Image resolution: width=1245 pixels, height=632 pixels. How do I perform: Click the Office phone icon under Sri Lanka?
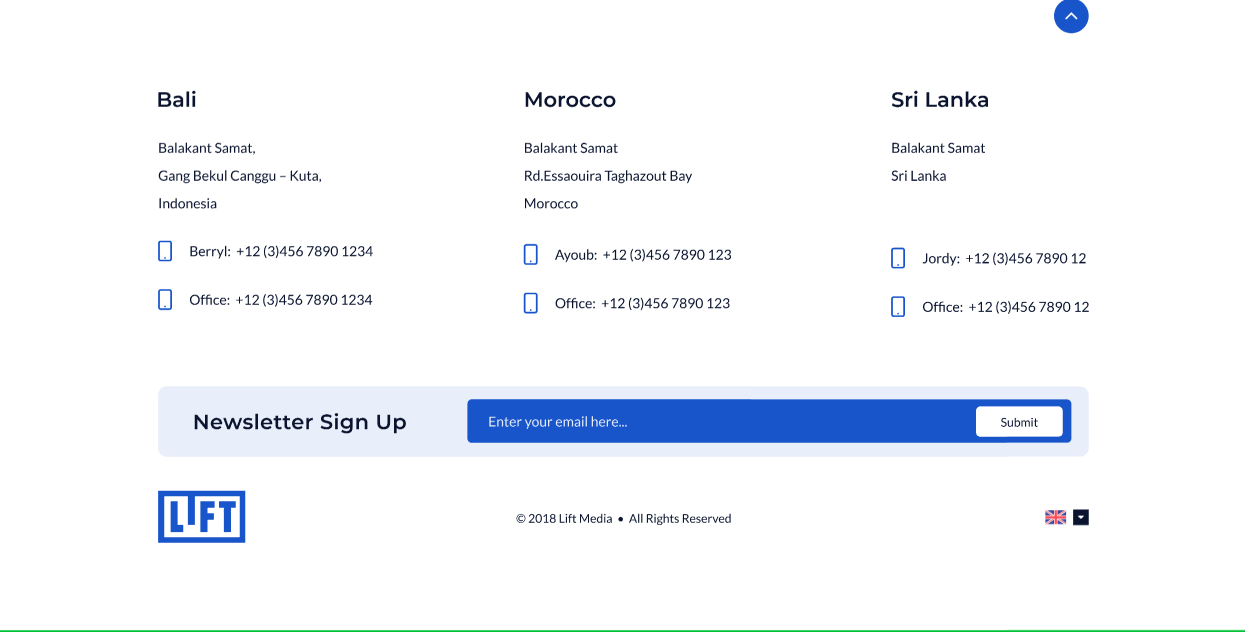(898, 306)
